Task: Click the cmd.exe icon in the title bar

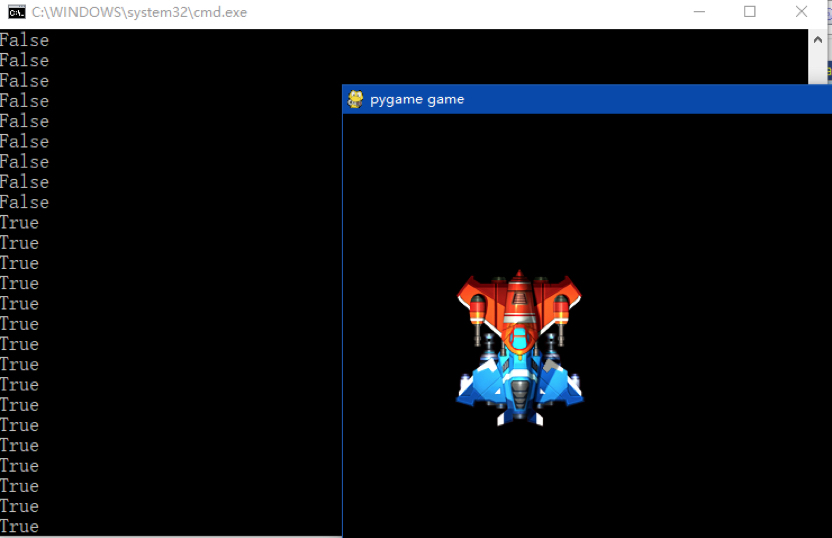Action: point(16,12)
